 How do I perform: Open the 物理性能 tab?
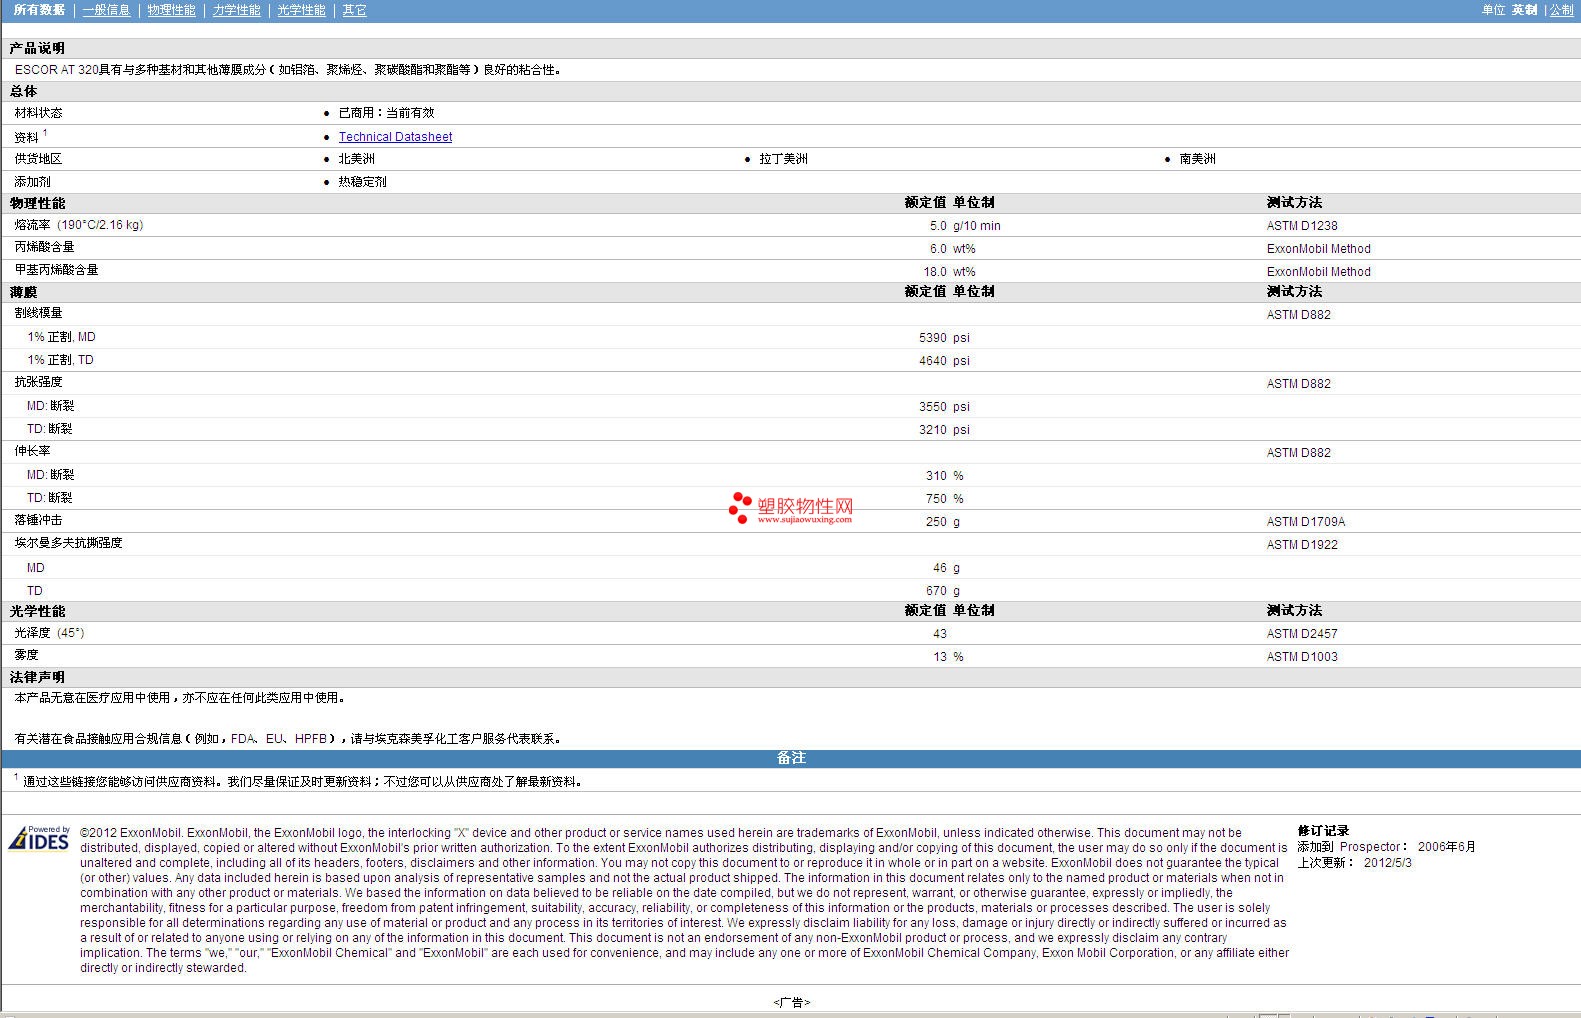coord(171,10)
